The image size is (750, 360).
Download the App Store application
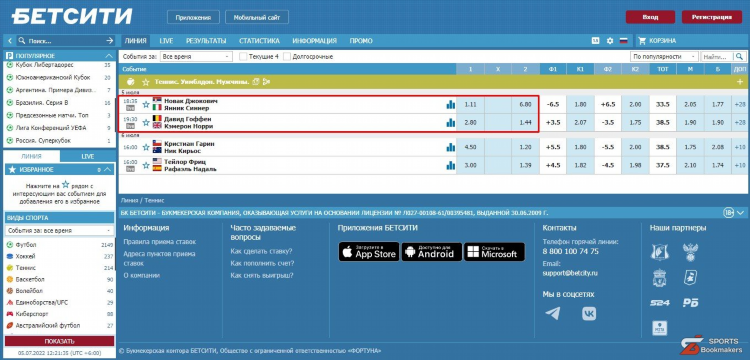(x=369, y=252)
